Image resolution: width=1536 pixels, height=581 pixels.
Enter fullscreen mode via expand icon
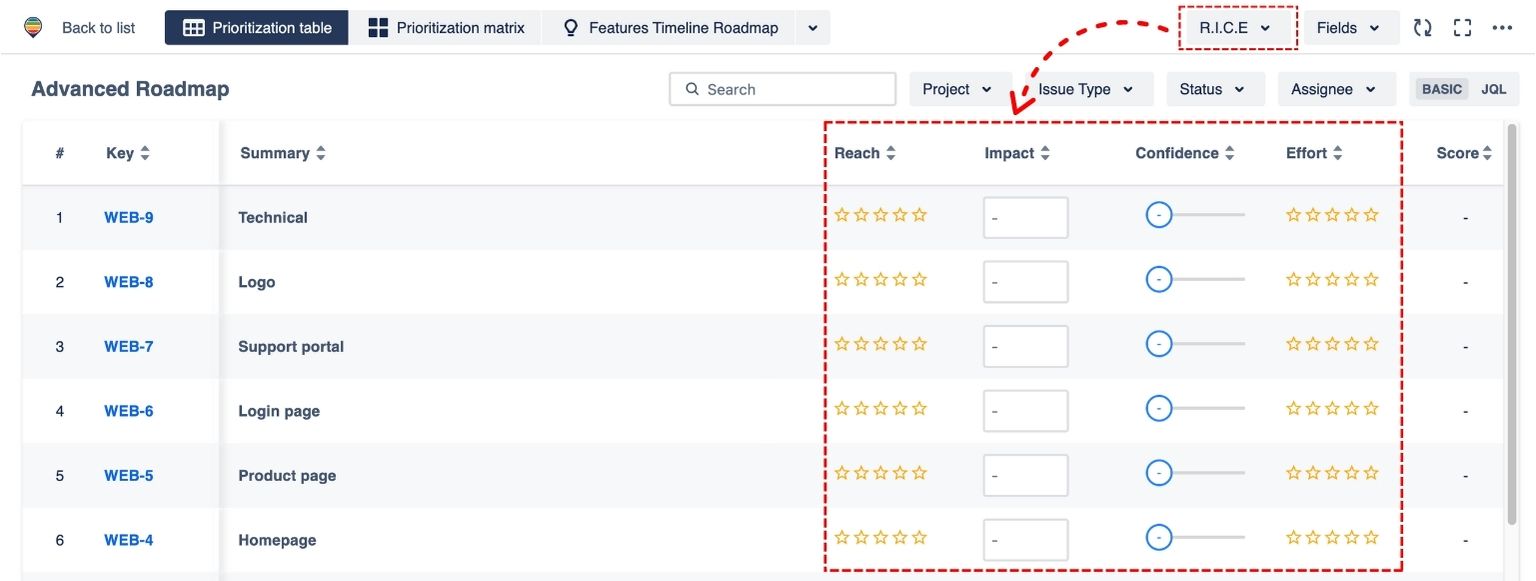[x=1462, y=28]
